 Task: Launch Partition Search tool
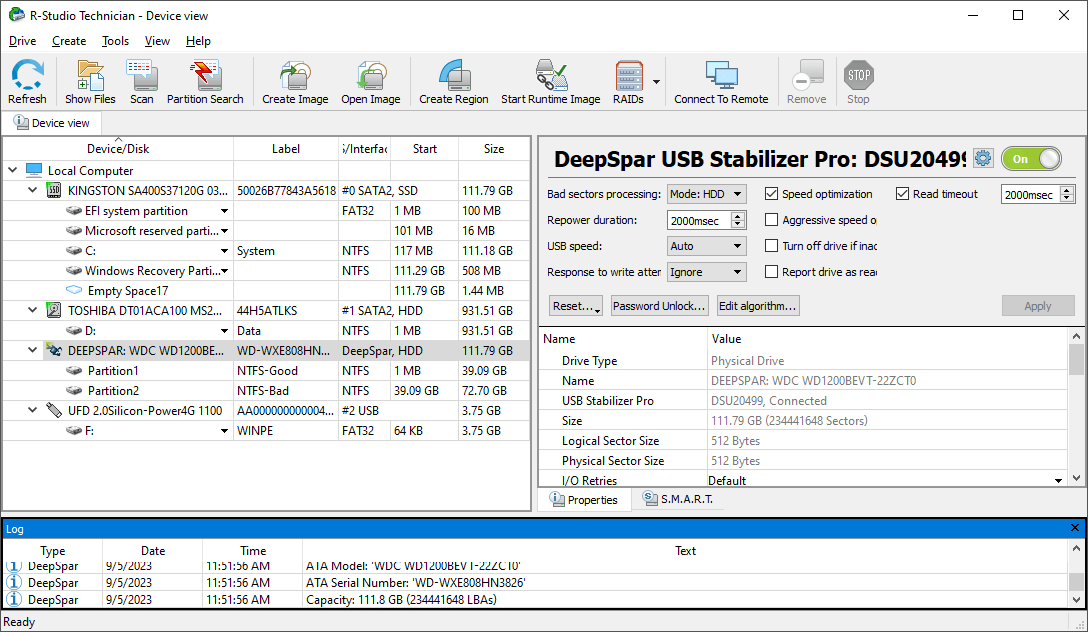tap(205, 76)
